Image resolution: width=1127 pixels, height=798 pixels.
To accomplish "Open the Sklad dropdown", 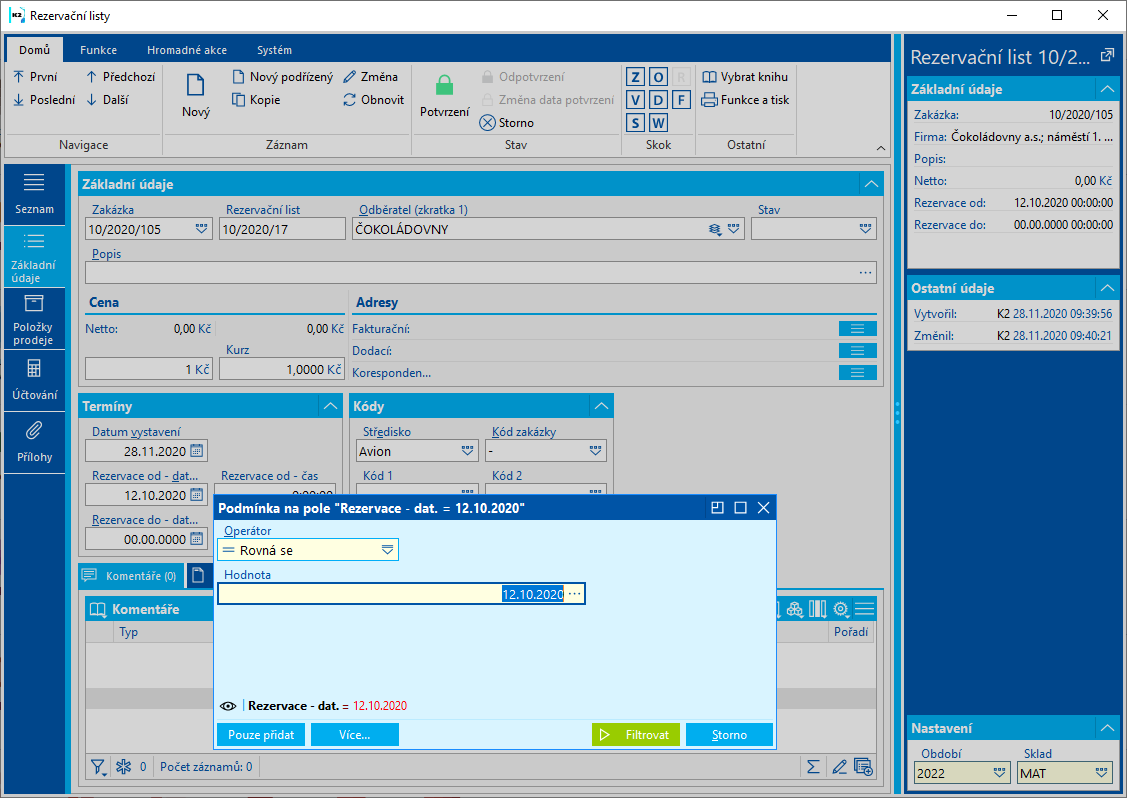I will click(1102, 773).
